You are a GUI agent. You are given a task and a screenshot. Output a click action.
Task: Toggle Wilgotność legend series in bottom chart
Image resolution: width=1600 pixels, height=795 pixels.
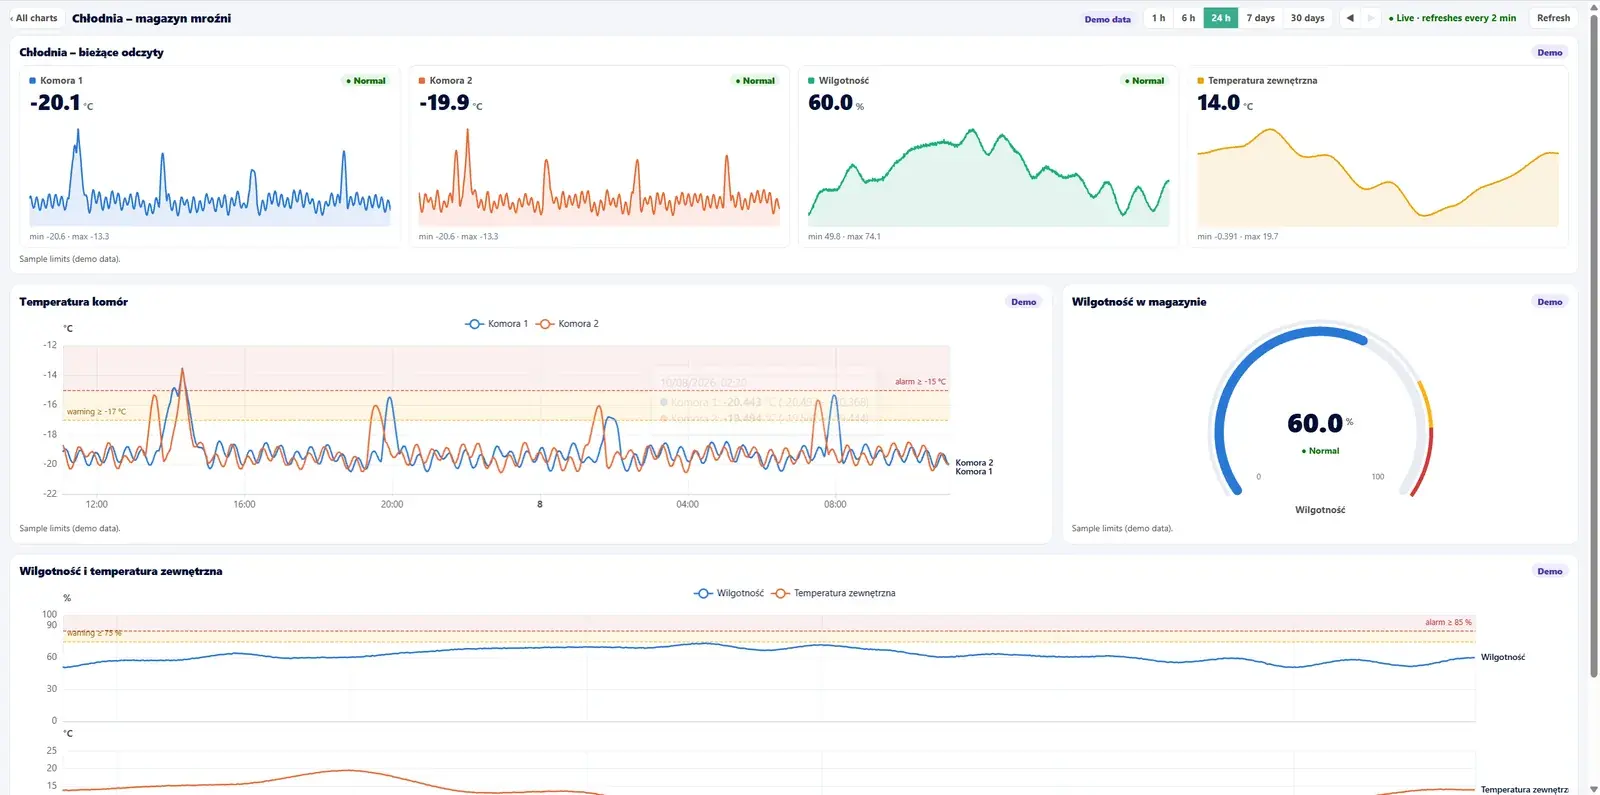tap(729, 593)
